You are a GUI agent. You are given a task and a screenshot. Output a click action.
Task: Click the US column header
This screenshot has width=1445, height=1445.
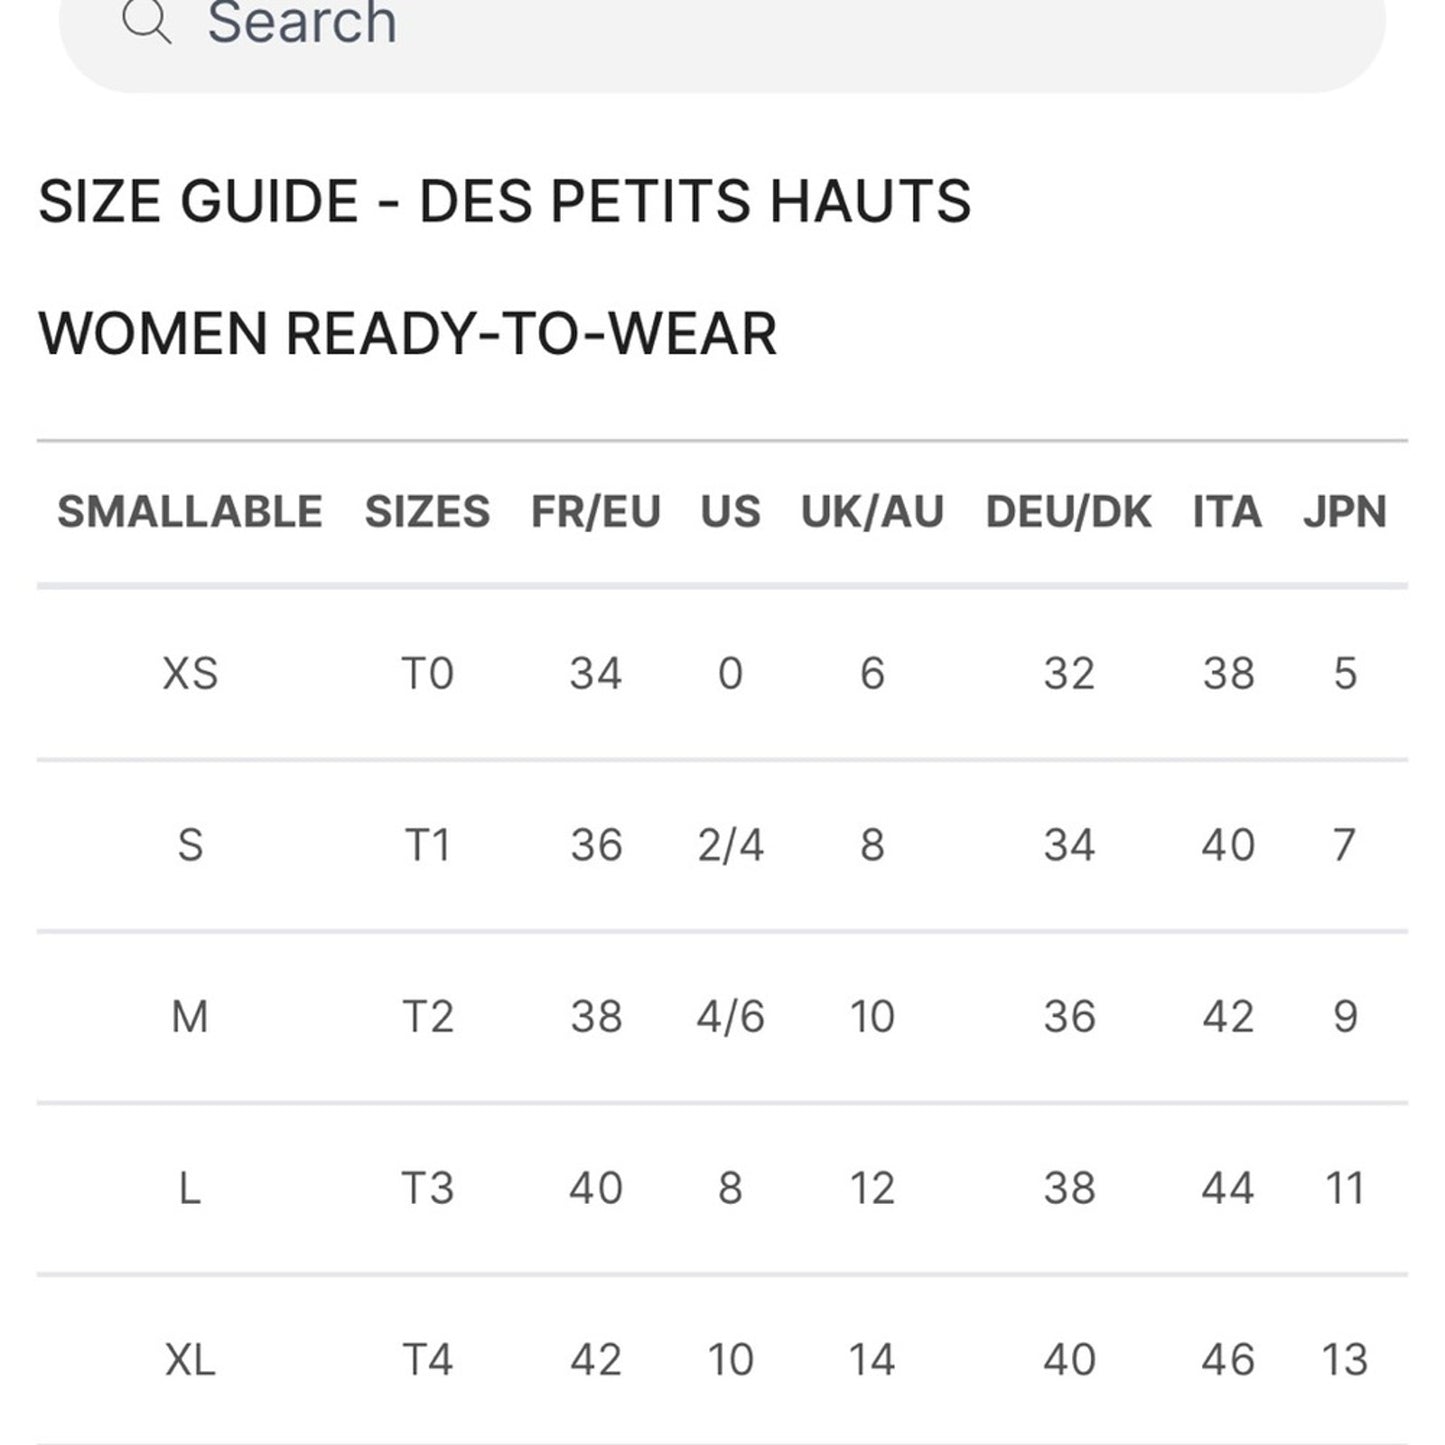(733, 511)
